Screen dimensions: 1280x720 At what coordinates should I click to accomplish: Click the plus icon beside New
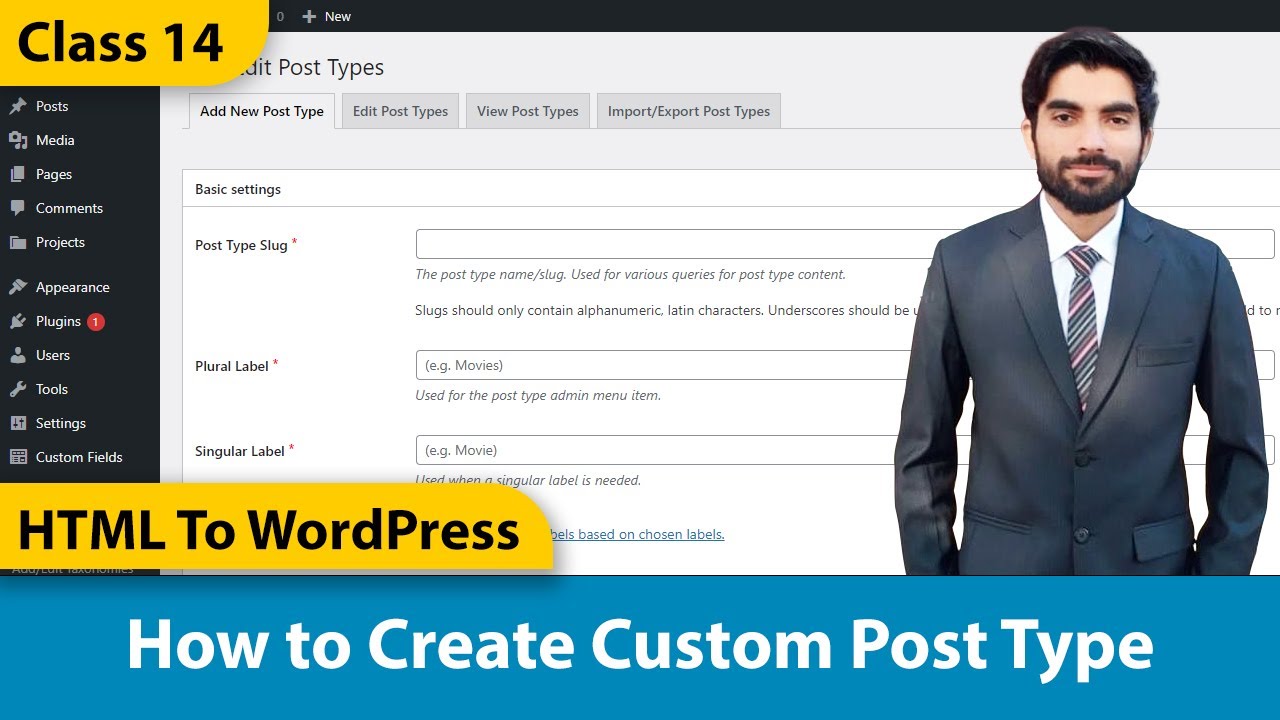(309, 16)
